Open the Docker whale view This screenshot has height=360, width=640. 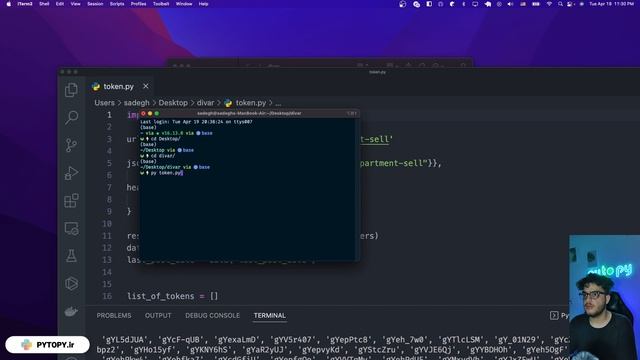tap(71, 311)
